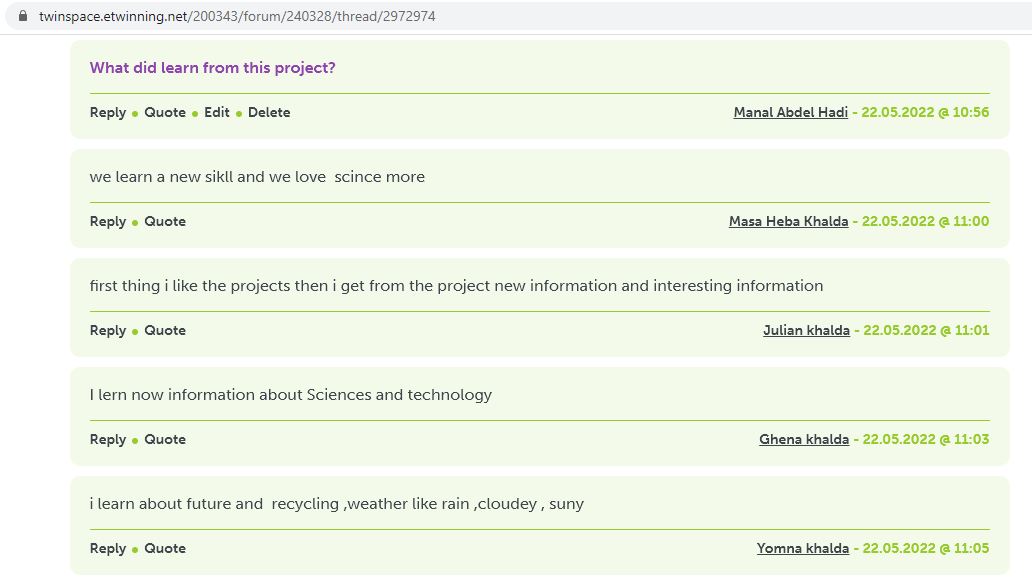Quote Masa Heba Khalda's comment

pyautogui.click(x=165, y=222)
